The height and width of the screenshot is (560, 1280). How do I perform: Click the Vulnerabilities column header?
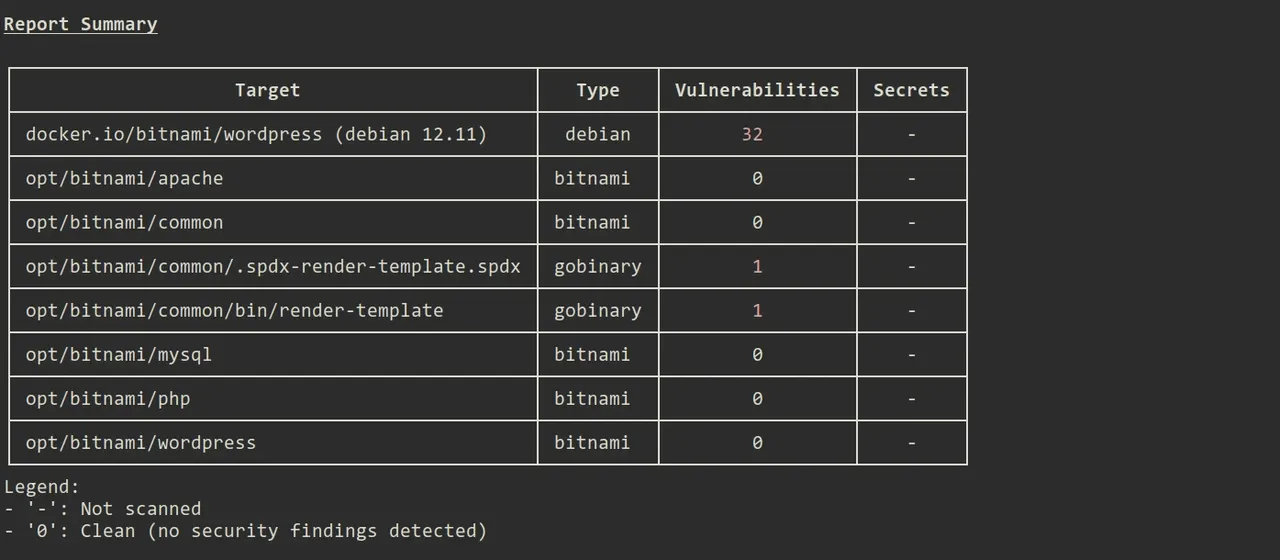coord(757,90)
